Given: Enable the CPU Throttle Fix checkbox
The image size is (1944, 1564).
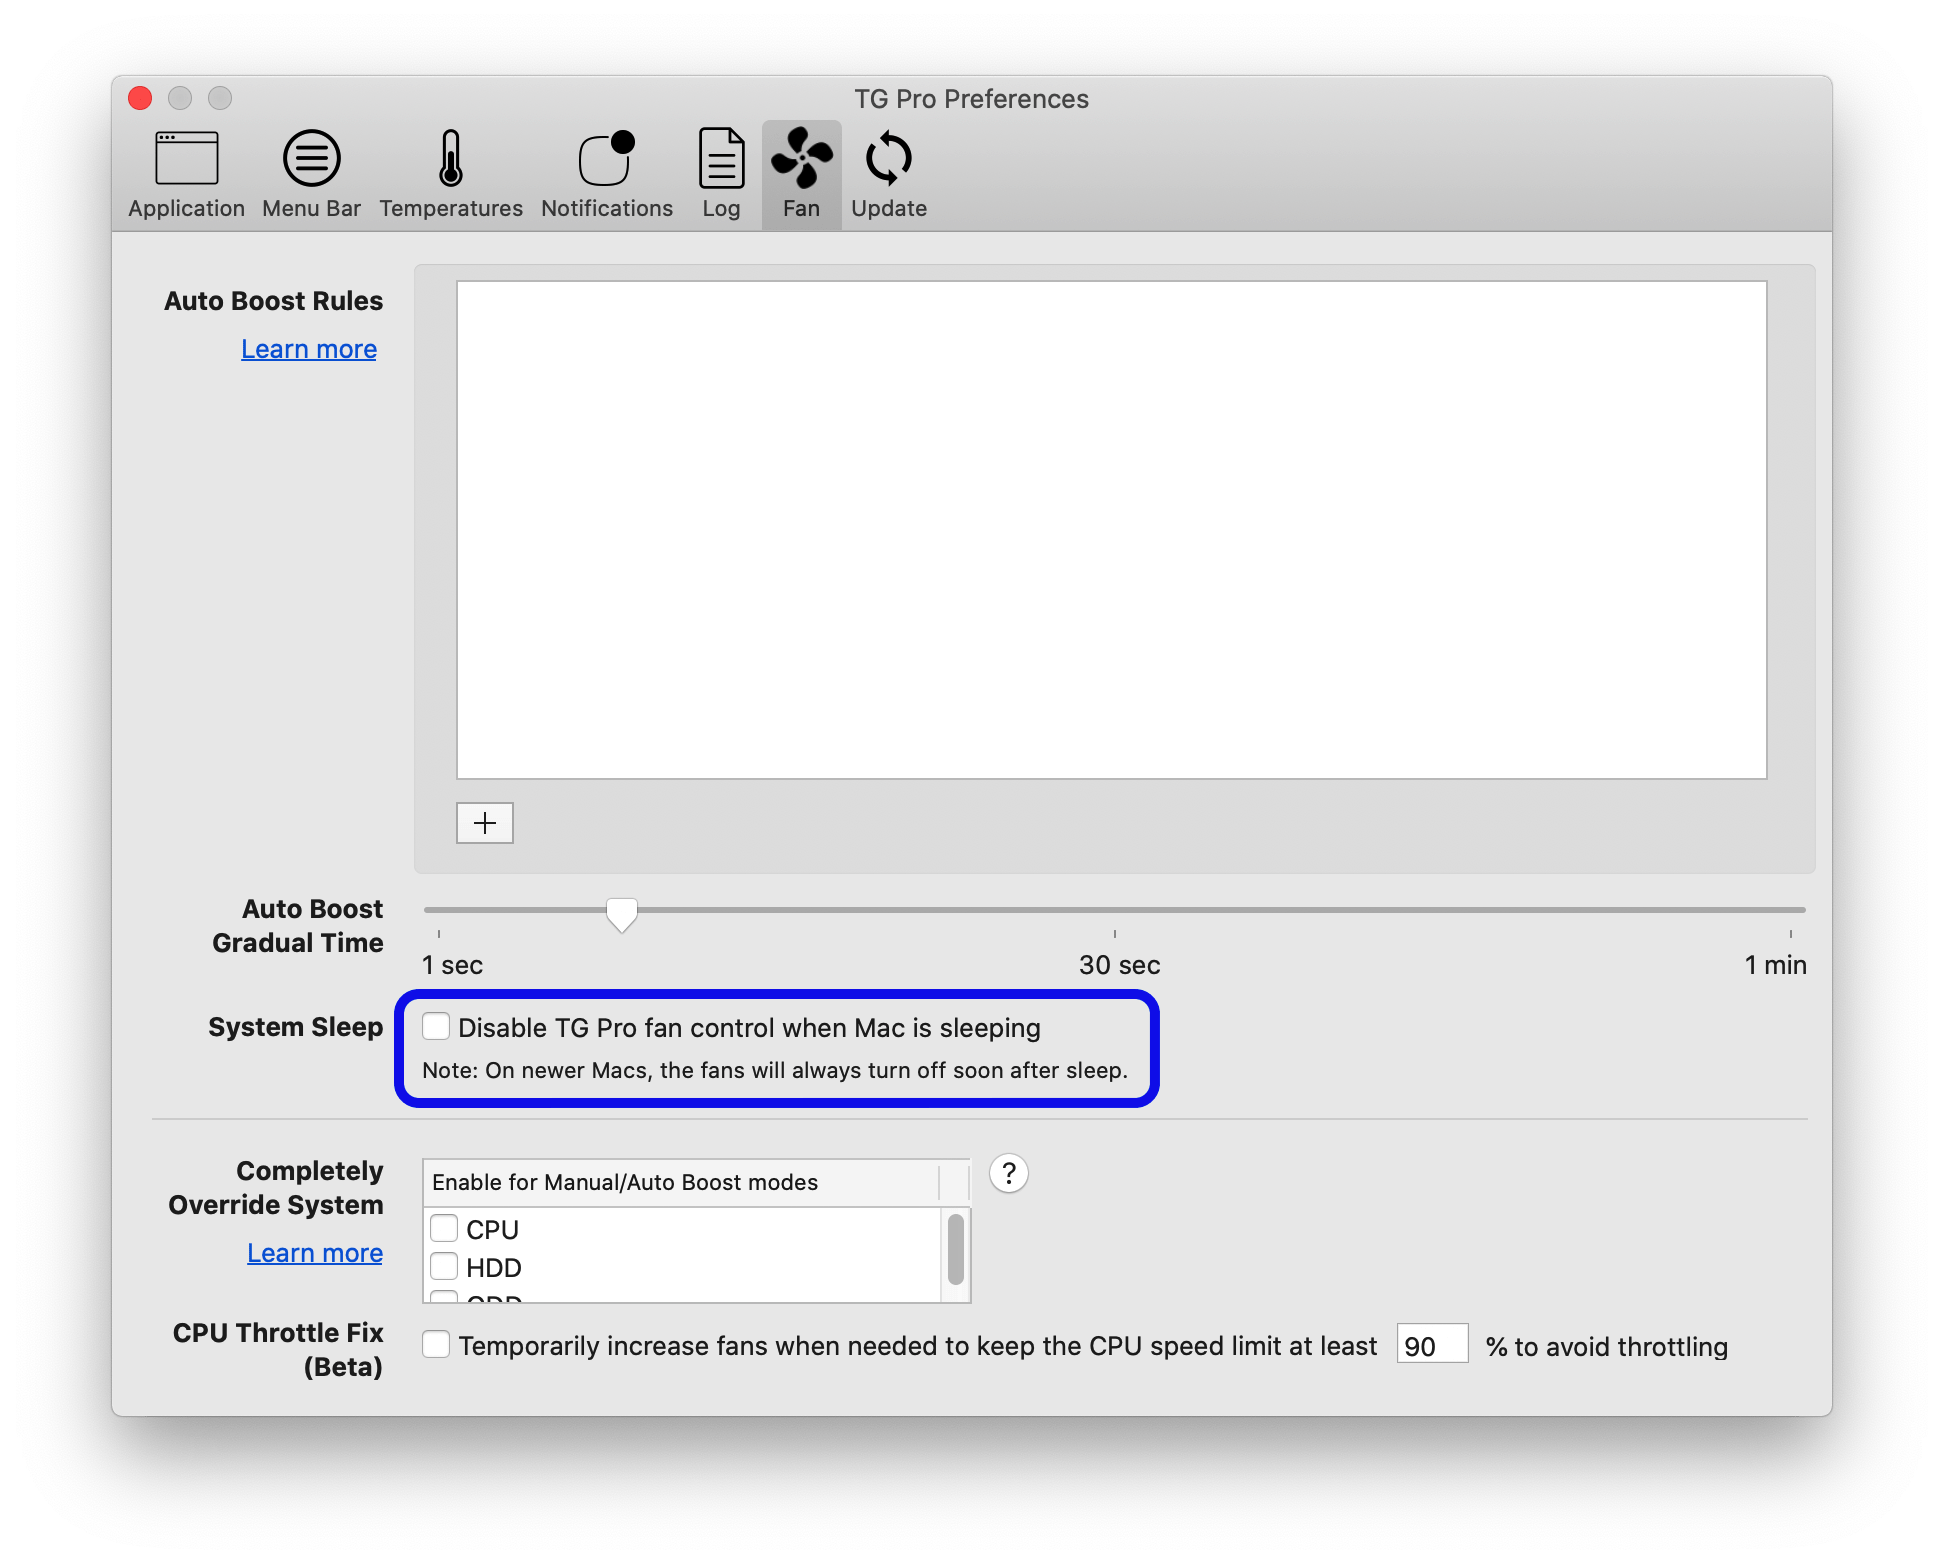Looking at the screenshot, I should pos(436,1344).
